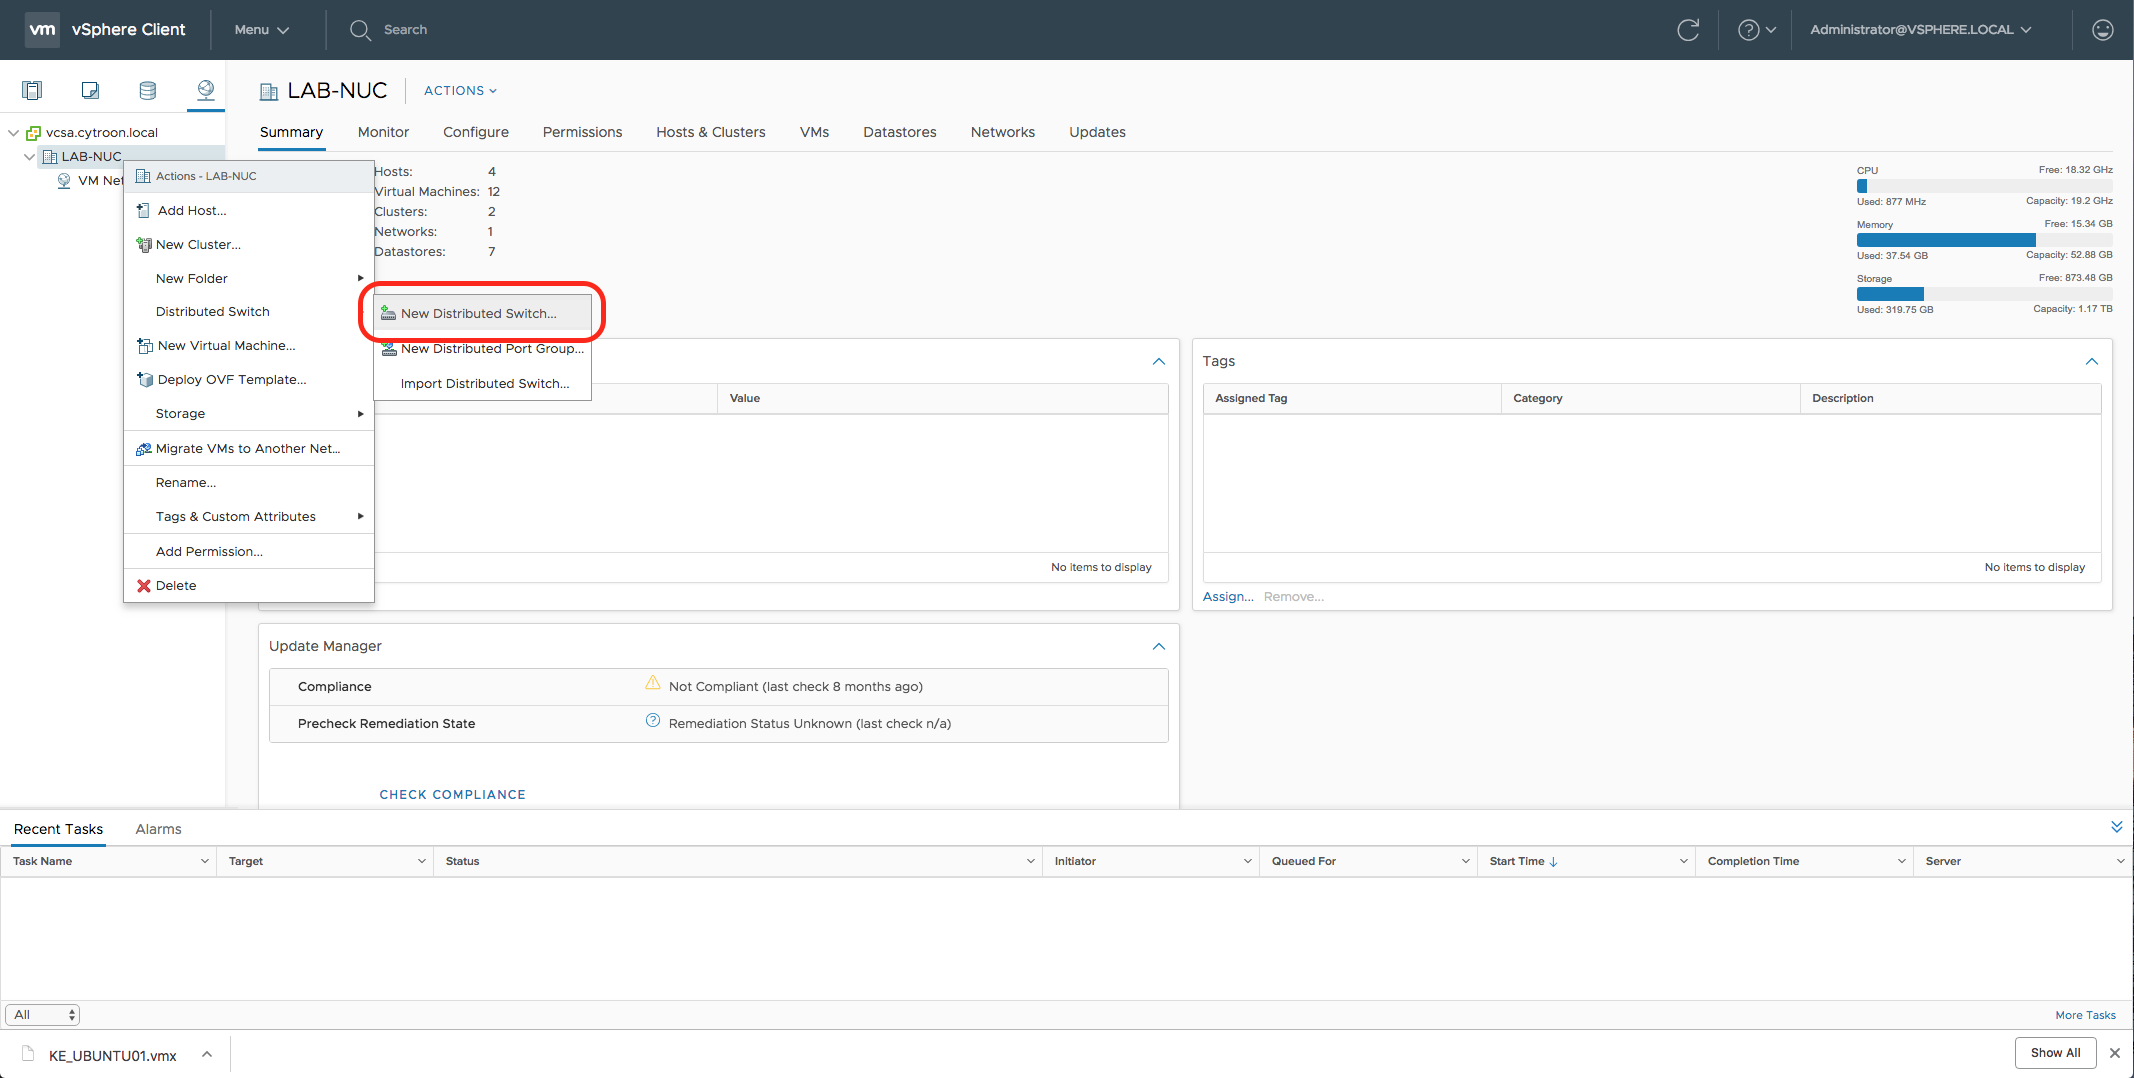2134x1078 pixels.
Task: Click the New Virtual Machine icon
Action: pos(144,346)
